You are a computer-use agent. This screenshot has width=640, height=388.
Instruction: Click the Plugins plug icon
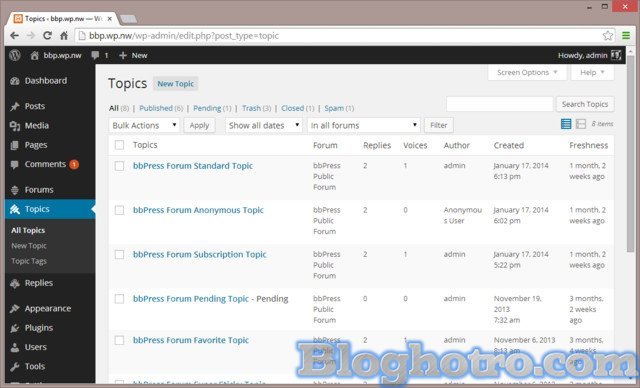(15, 328)
